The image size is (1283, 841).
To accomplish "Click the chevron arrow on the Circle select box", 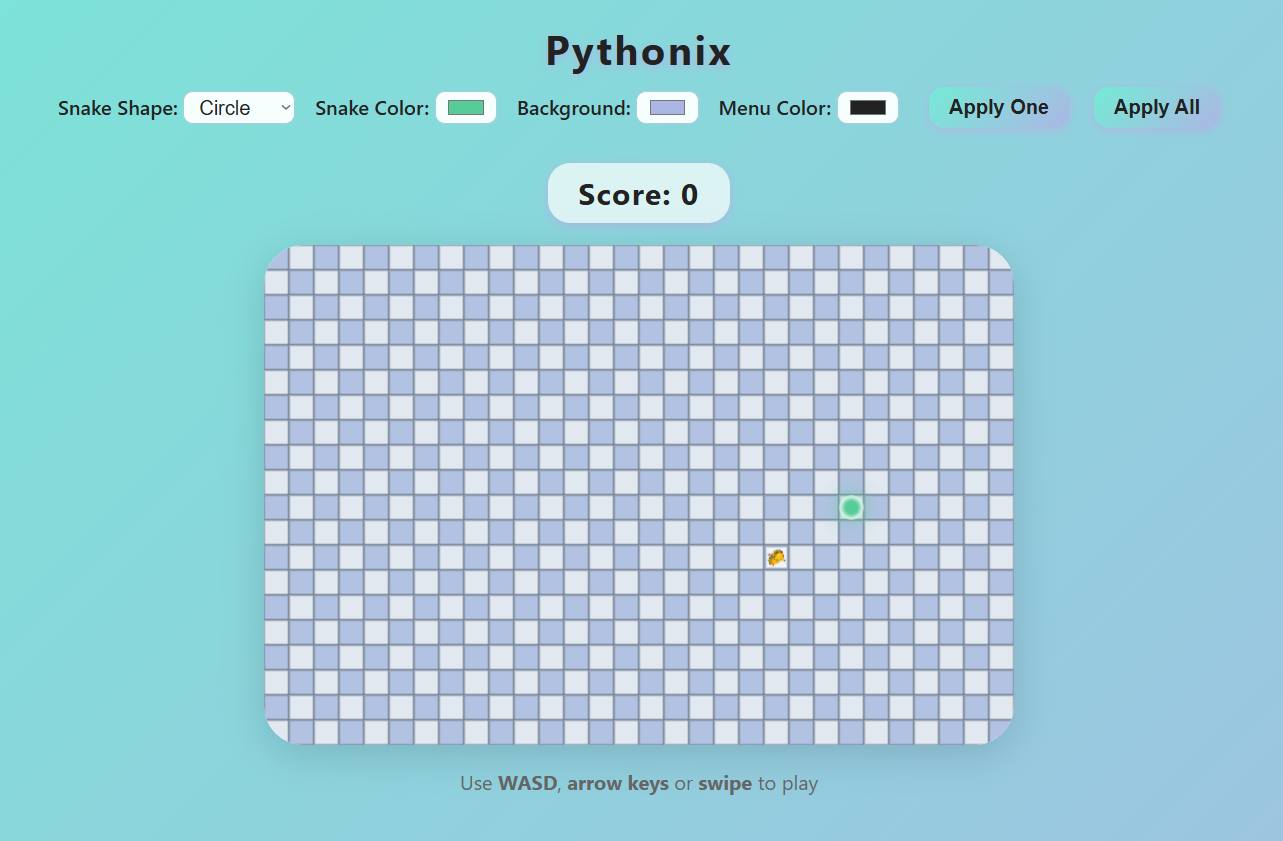I will pyautogui.click(x=286, y=108).
